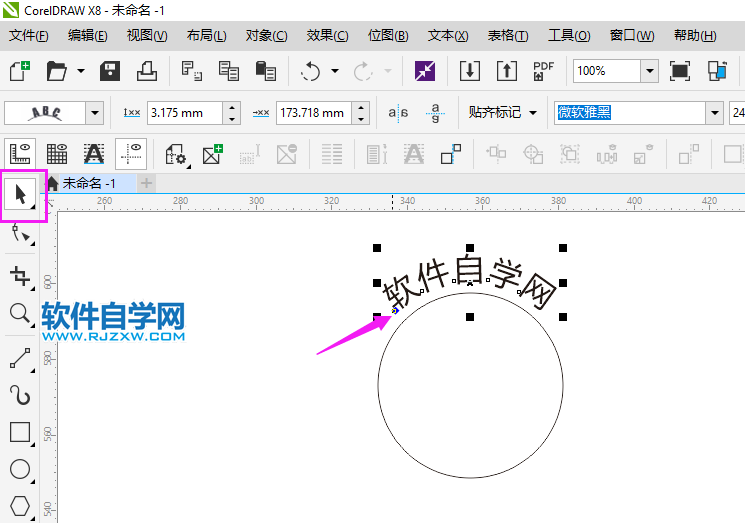Click the curved text 软件自学网 on the circle

469,284
